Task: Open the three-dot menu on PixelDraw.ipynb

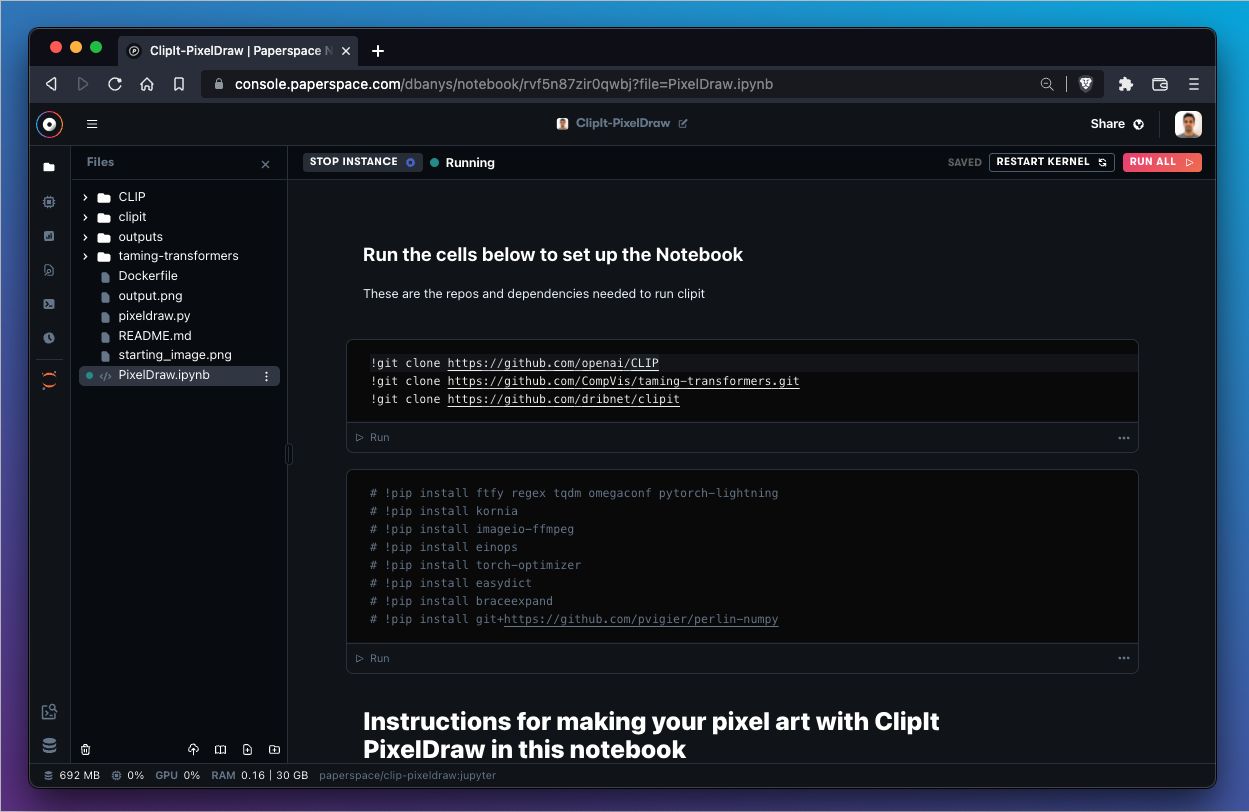Action: (266, 376)
